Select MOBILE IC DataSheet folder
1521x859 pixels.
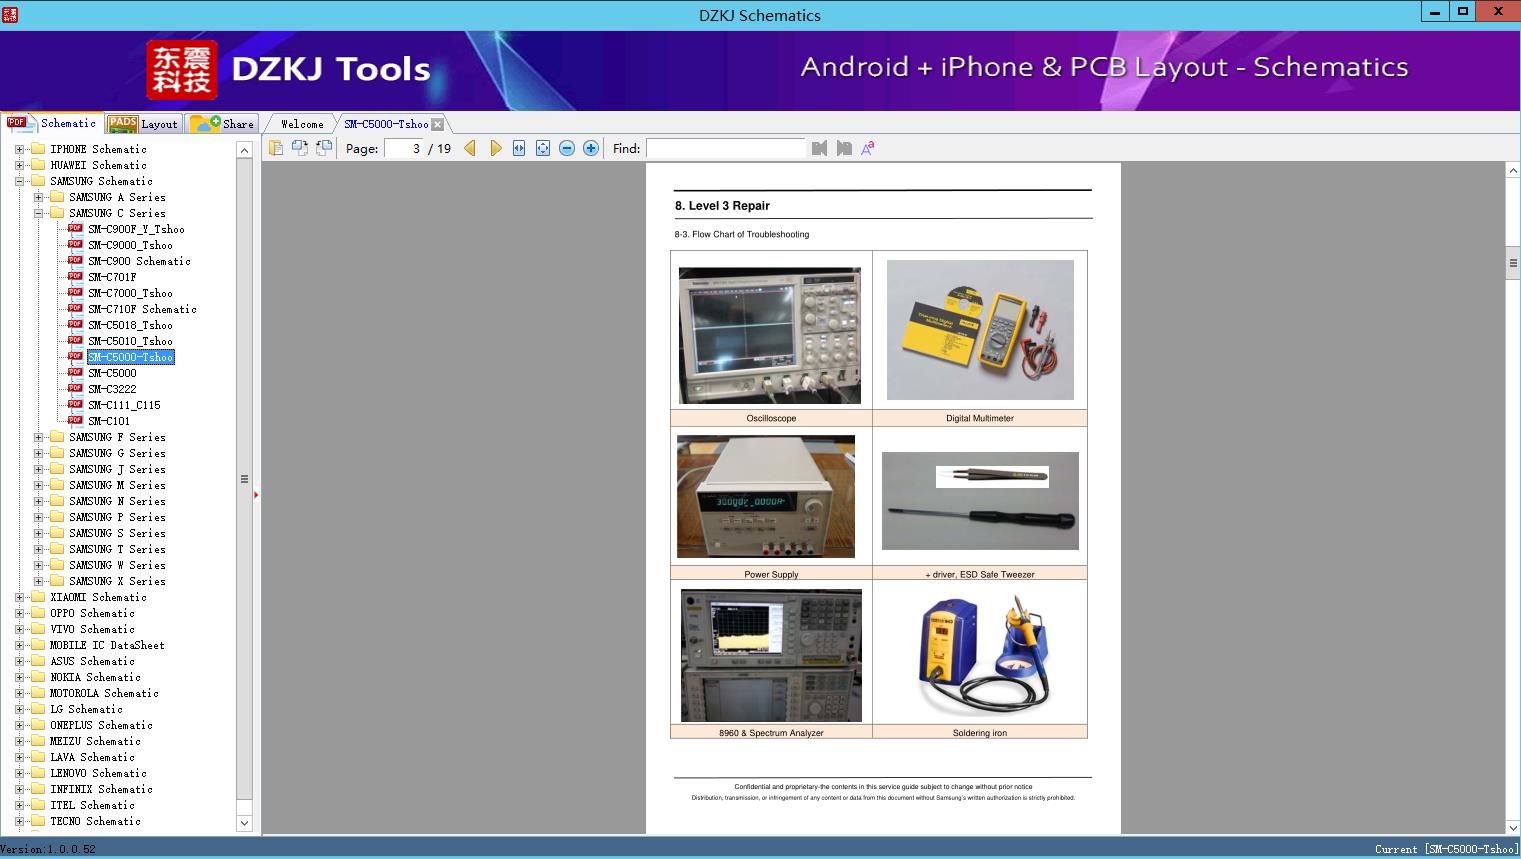(x=107, y=645)
